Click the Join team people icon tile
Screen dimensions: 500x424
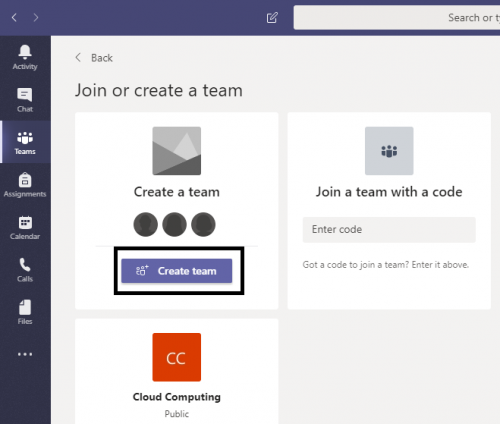[389, 151]
